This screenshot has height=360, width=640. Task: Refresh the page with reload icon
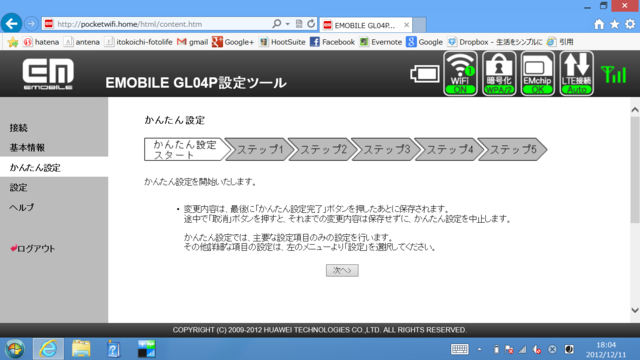(x=311, y=24)
